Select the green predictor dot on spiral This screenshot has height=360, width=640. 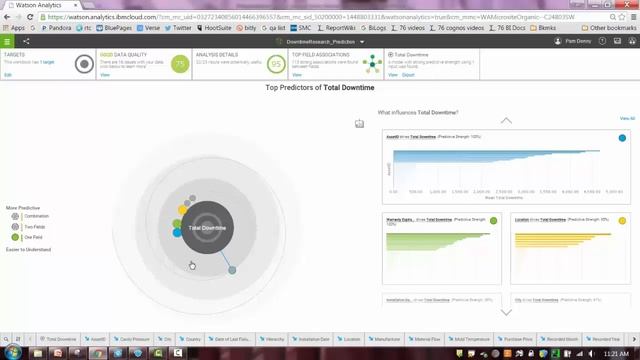[x=177, y=223]
